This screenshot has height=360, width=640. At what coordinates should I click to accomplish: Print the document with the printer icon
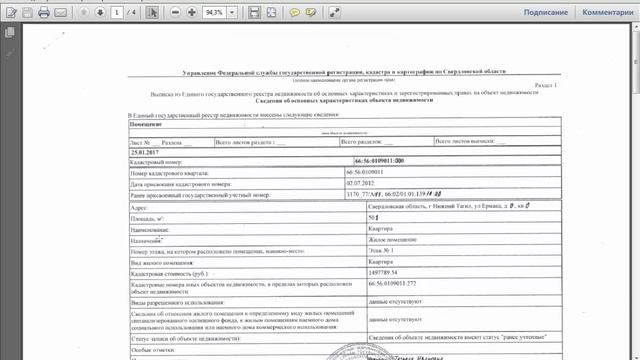pos(44,13)
